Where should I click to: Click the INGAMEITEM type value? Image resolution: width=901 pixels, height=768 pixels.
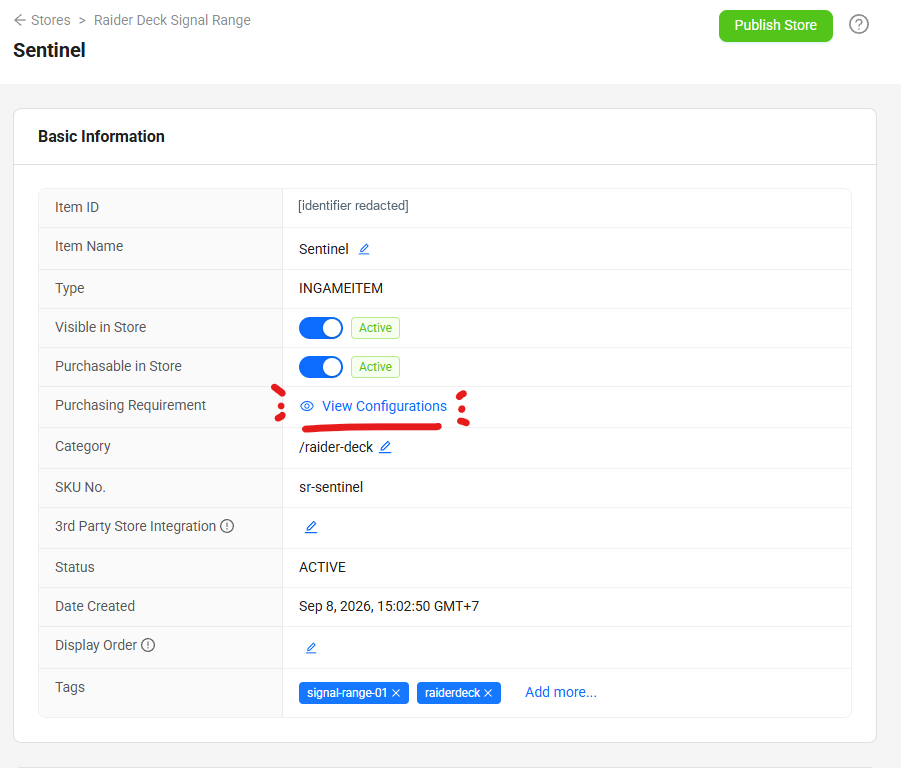click(x=341, y=288)
